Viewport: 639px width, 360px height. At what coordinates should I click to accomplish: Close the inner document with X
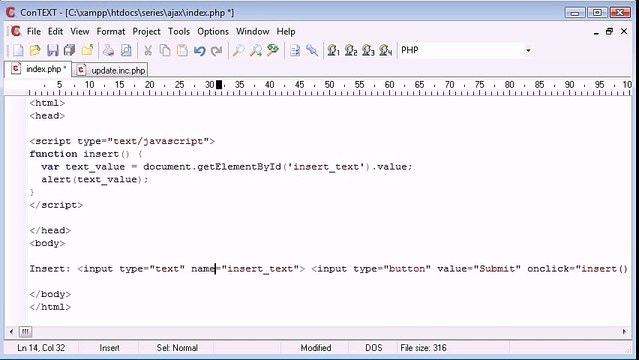click(x=624, y=31)
